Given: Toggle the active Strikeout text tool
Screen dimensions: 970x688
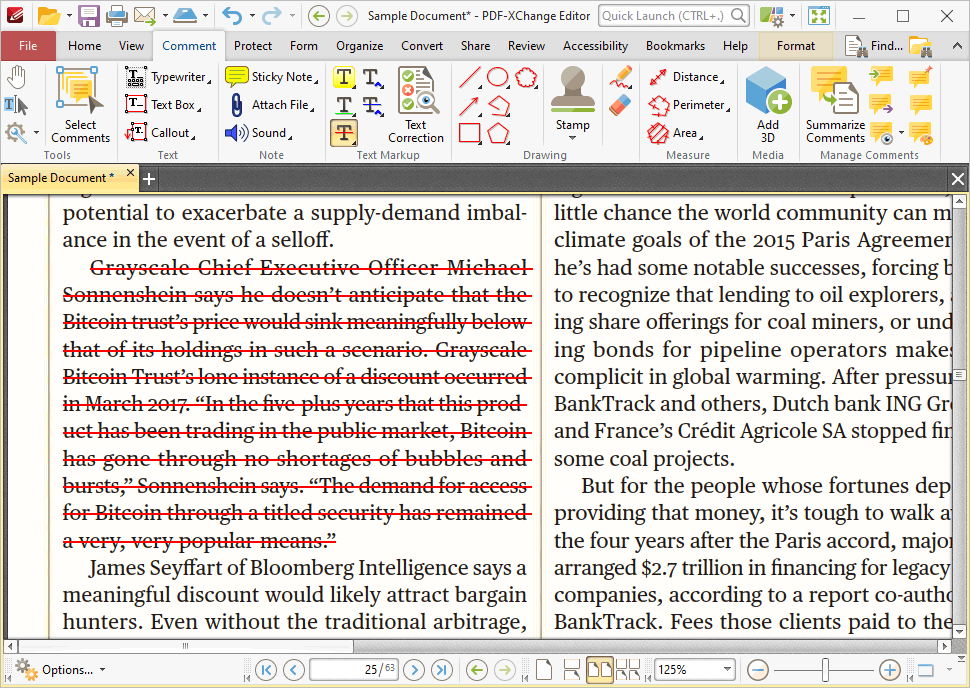Looking at the screenshot, I should coord(344,133).
